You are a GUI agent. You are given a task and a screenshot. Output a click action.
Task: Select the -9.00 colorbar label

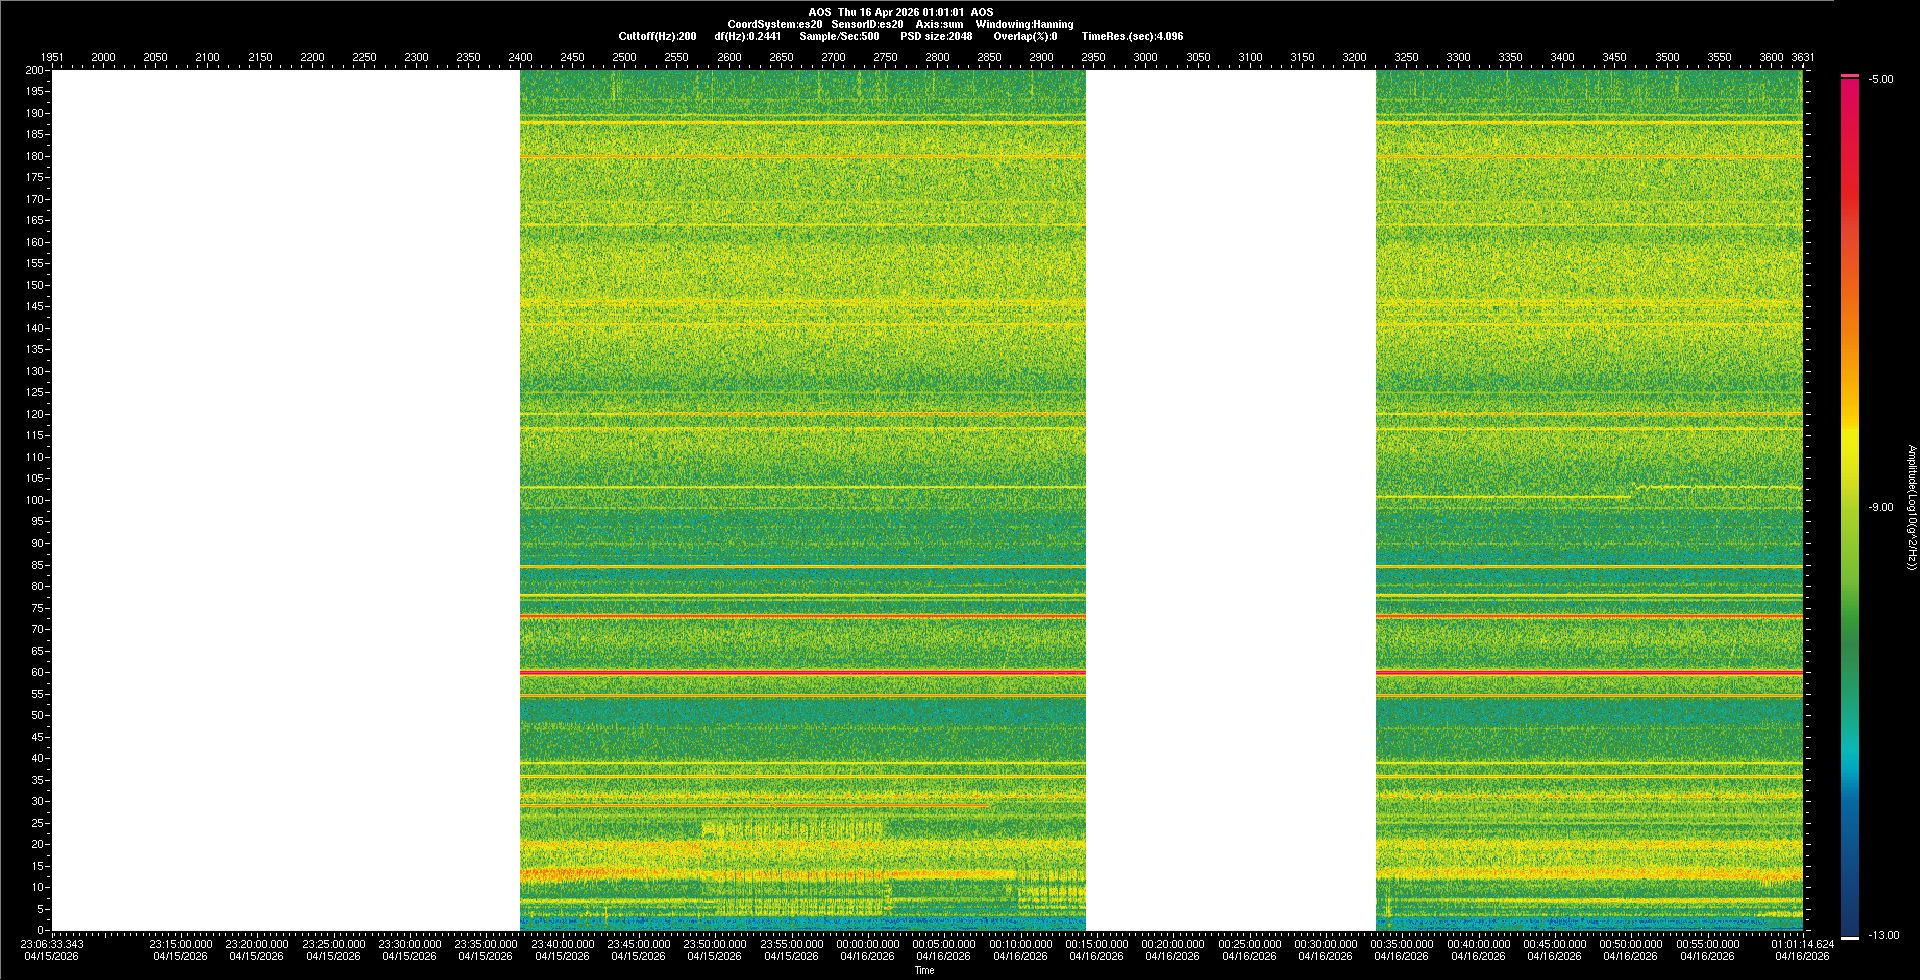tap(1880, 508)
